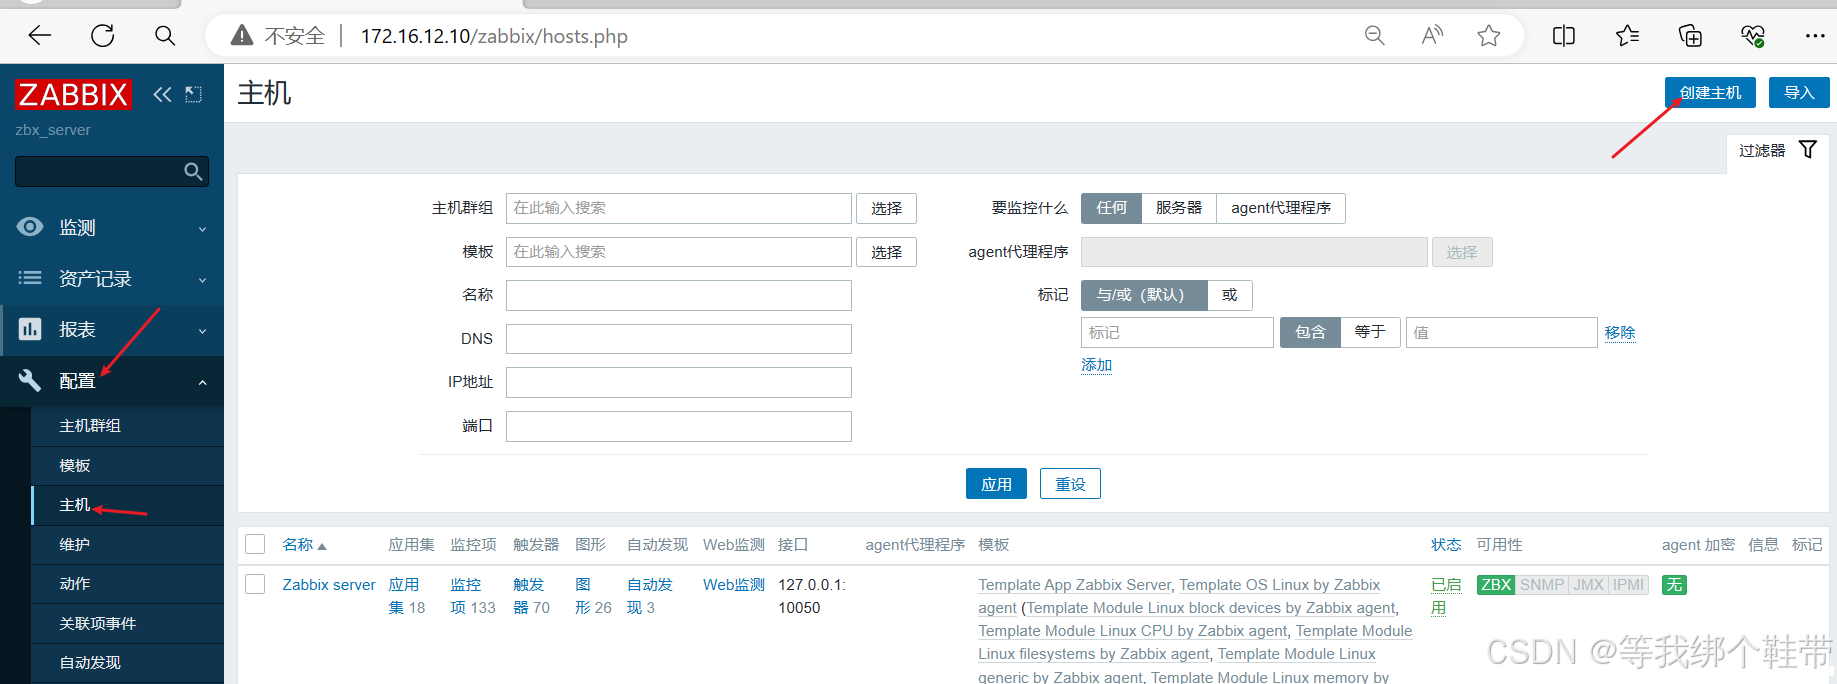Click the ZABBIX logo

tap(73, 94)
